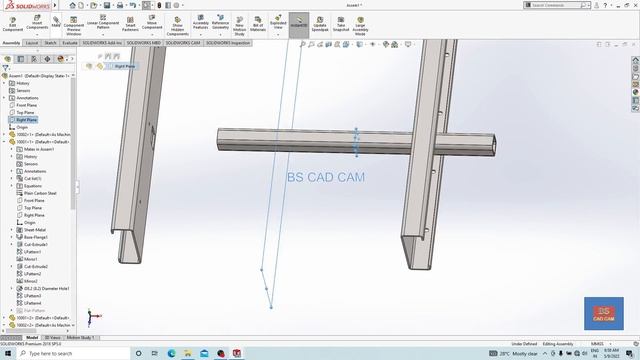Open the FeatureManager Design Tree tab
The width and height of the screenshot is (640, 360).
pos(7,59)
